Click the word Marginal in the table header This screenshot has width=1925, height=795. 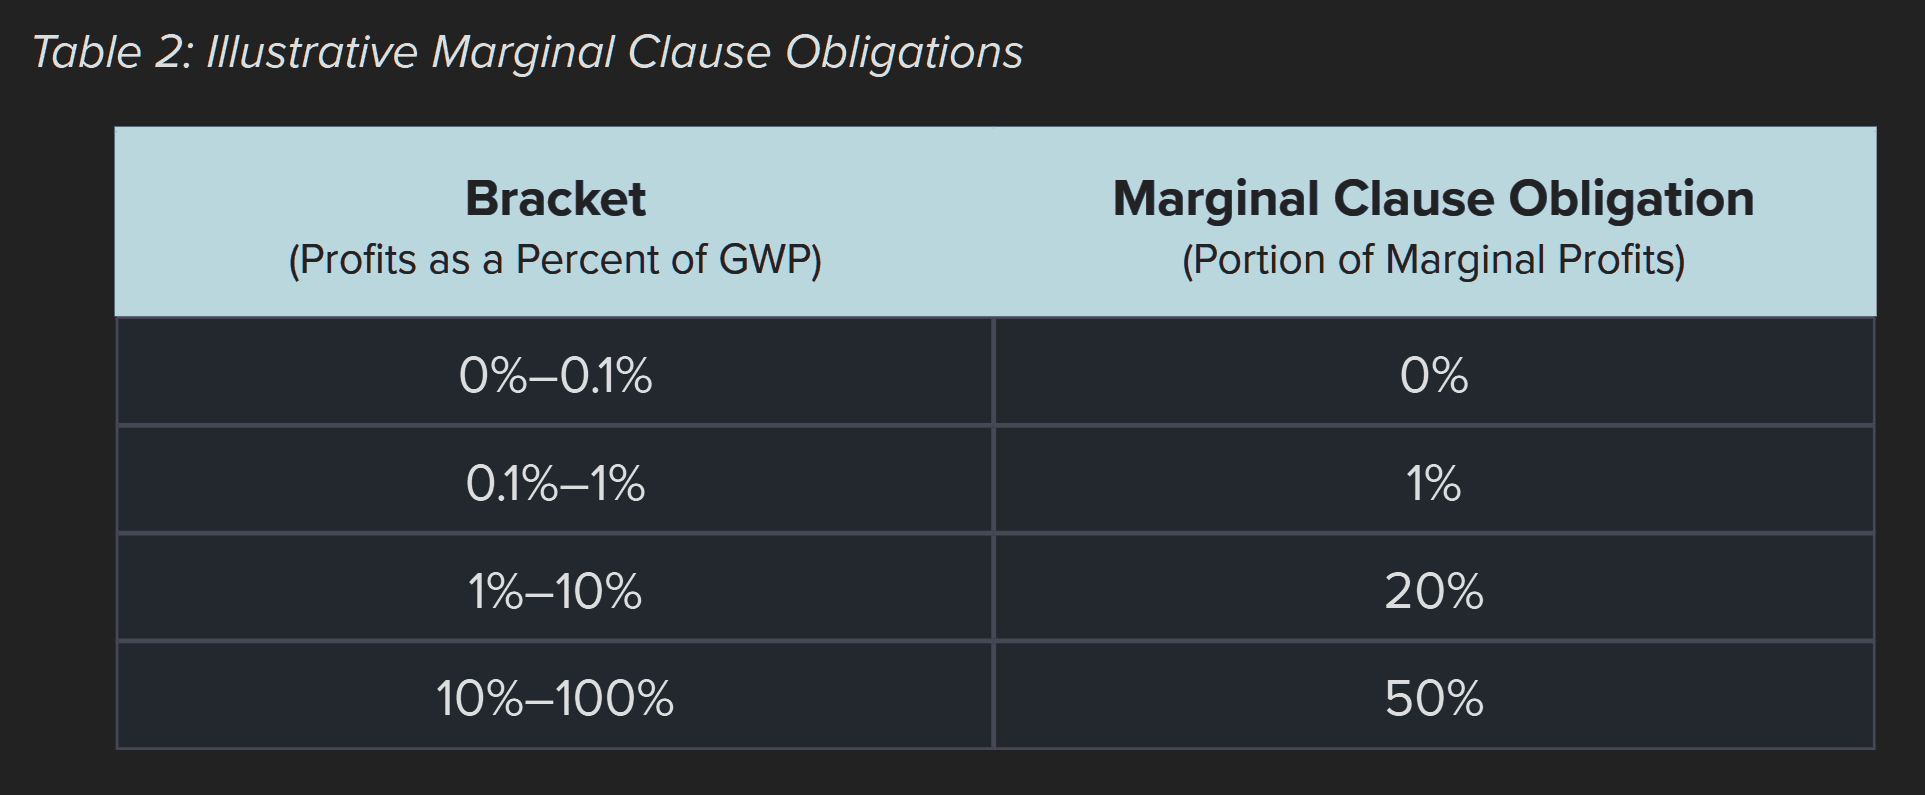1217,200
